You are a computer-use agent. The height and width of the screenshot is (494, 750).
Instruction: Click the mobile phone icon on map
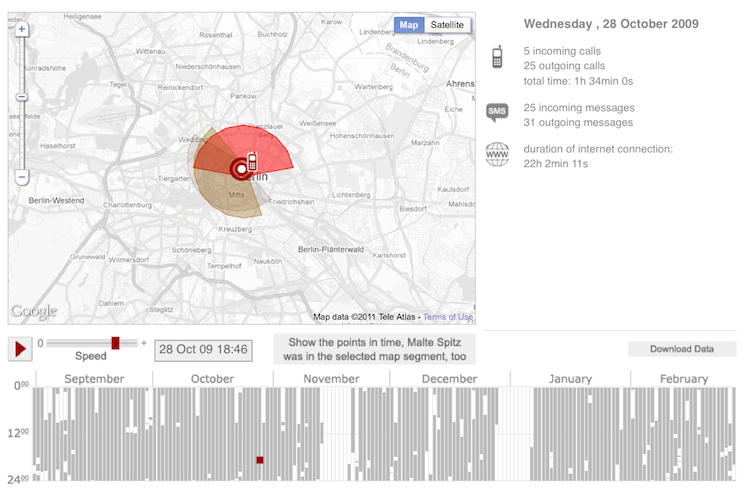pyautogui.click(x=252, y=161)
